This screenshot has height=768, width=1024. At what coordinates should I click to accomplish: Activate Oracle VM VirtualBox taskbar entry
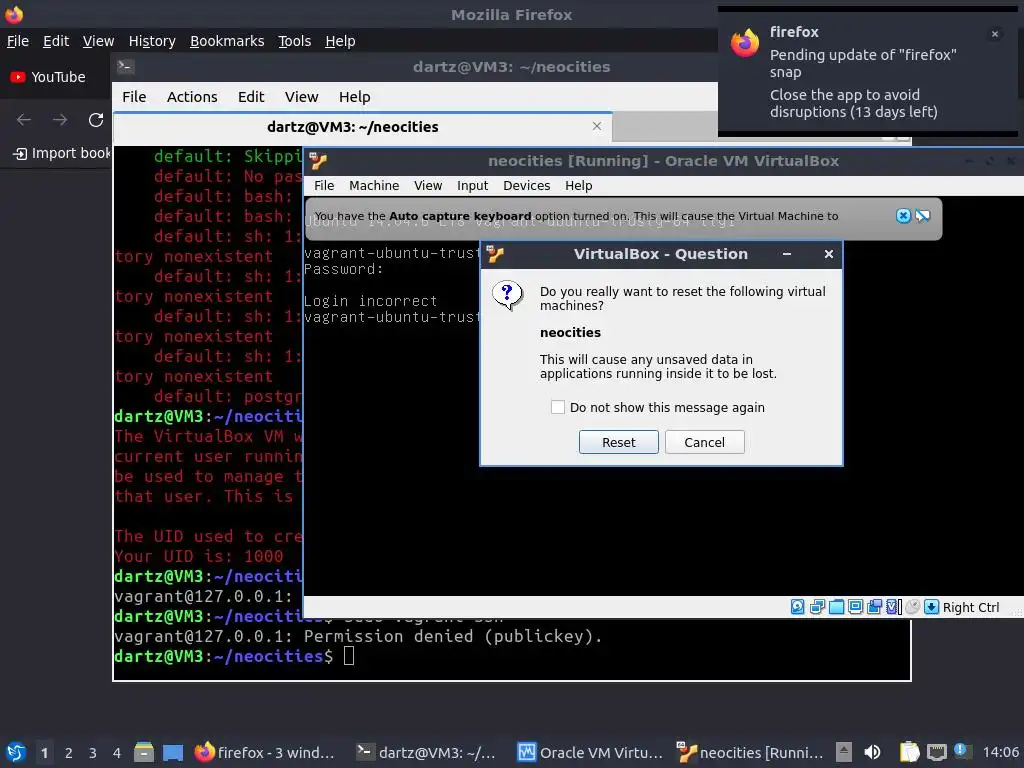tap(590, 752)
